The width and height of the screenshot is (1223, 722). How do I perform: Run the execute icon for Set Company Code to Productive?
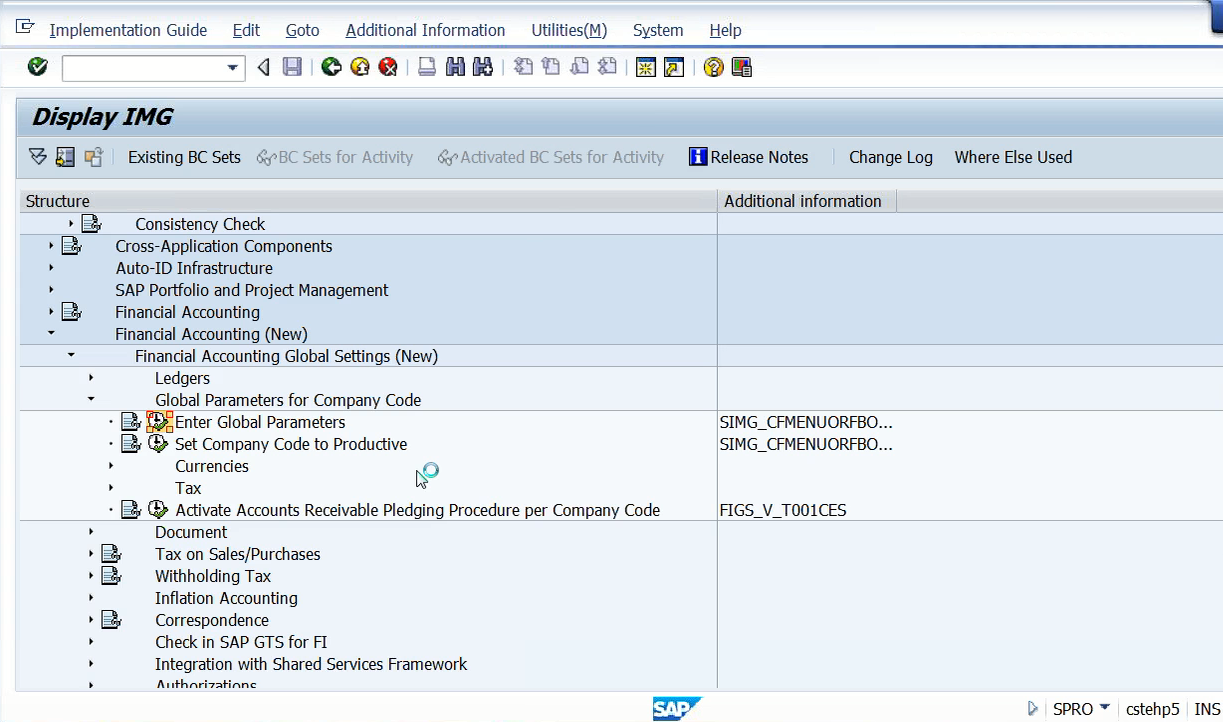pos(158,444)
